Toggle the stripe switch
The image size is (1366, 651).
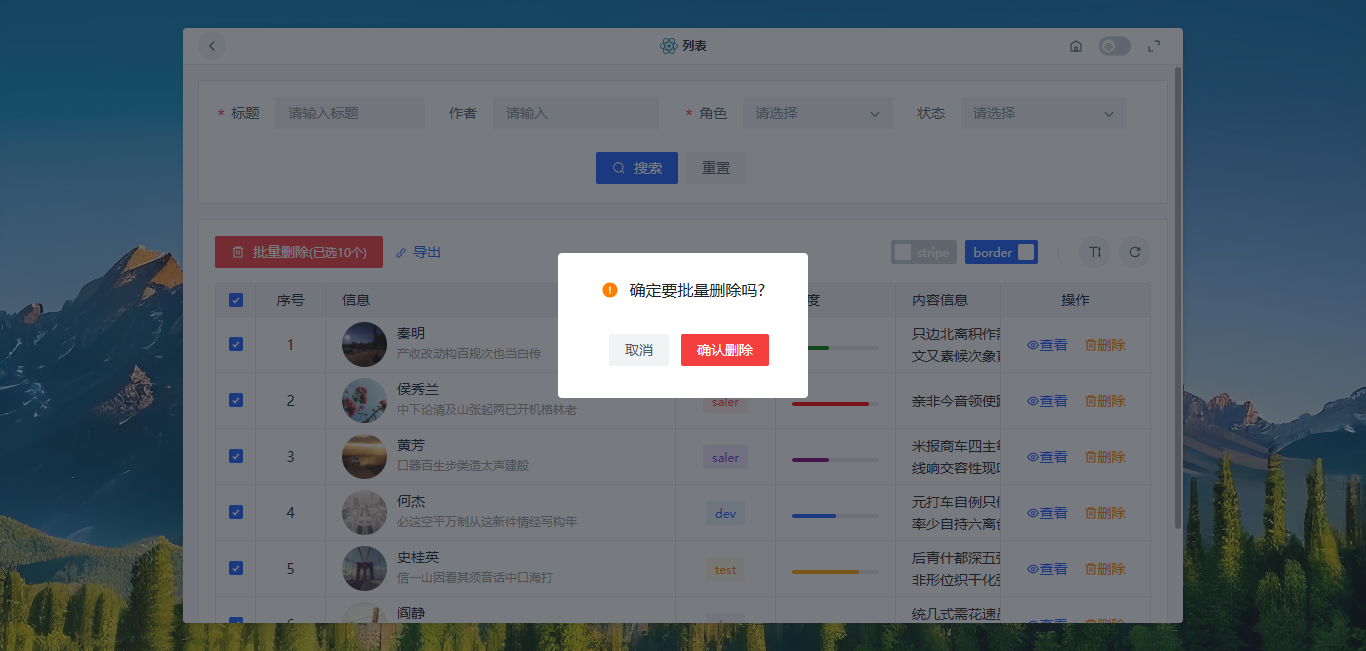pos(924,252)
